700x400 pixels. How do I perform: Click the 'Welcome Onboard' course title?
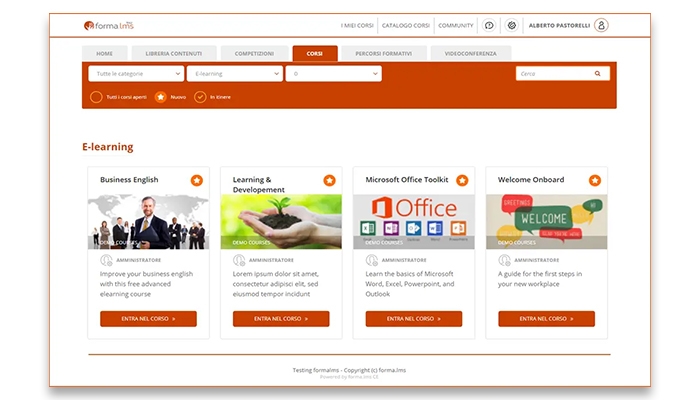click(531, 179)
